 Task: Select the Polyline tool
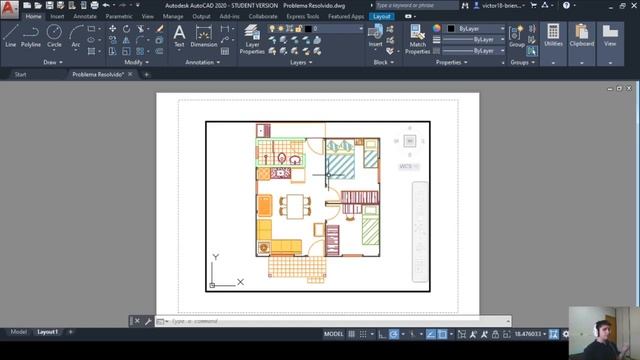click(x=31, y=36)
